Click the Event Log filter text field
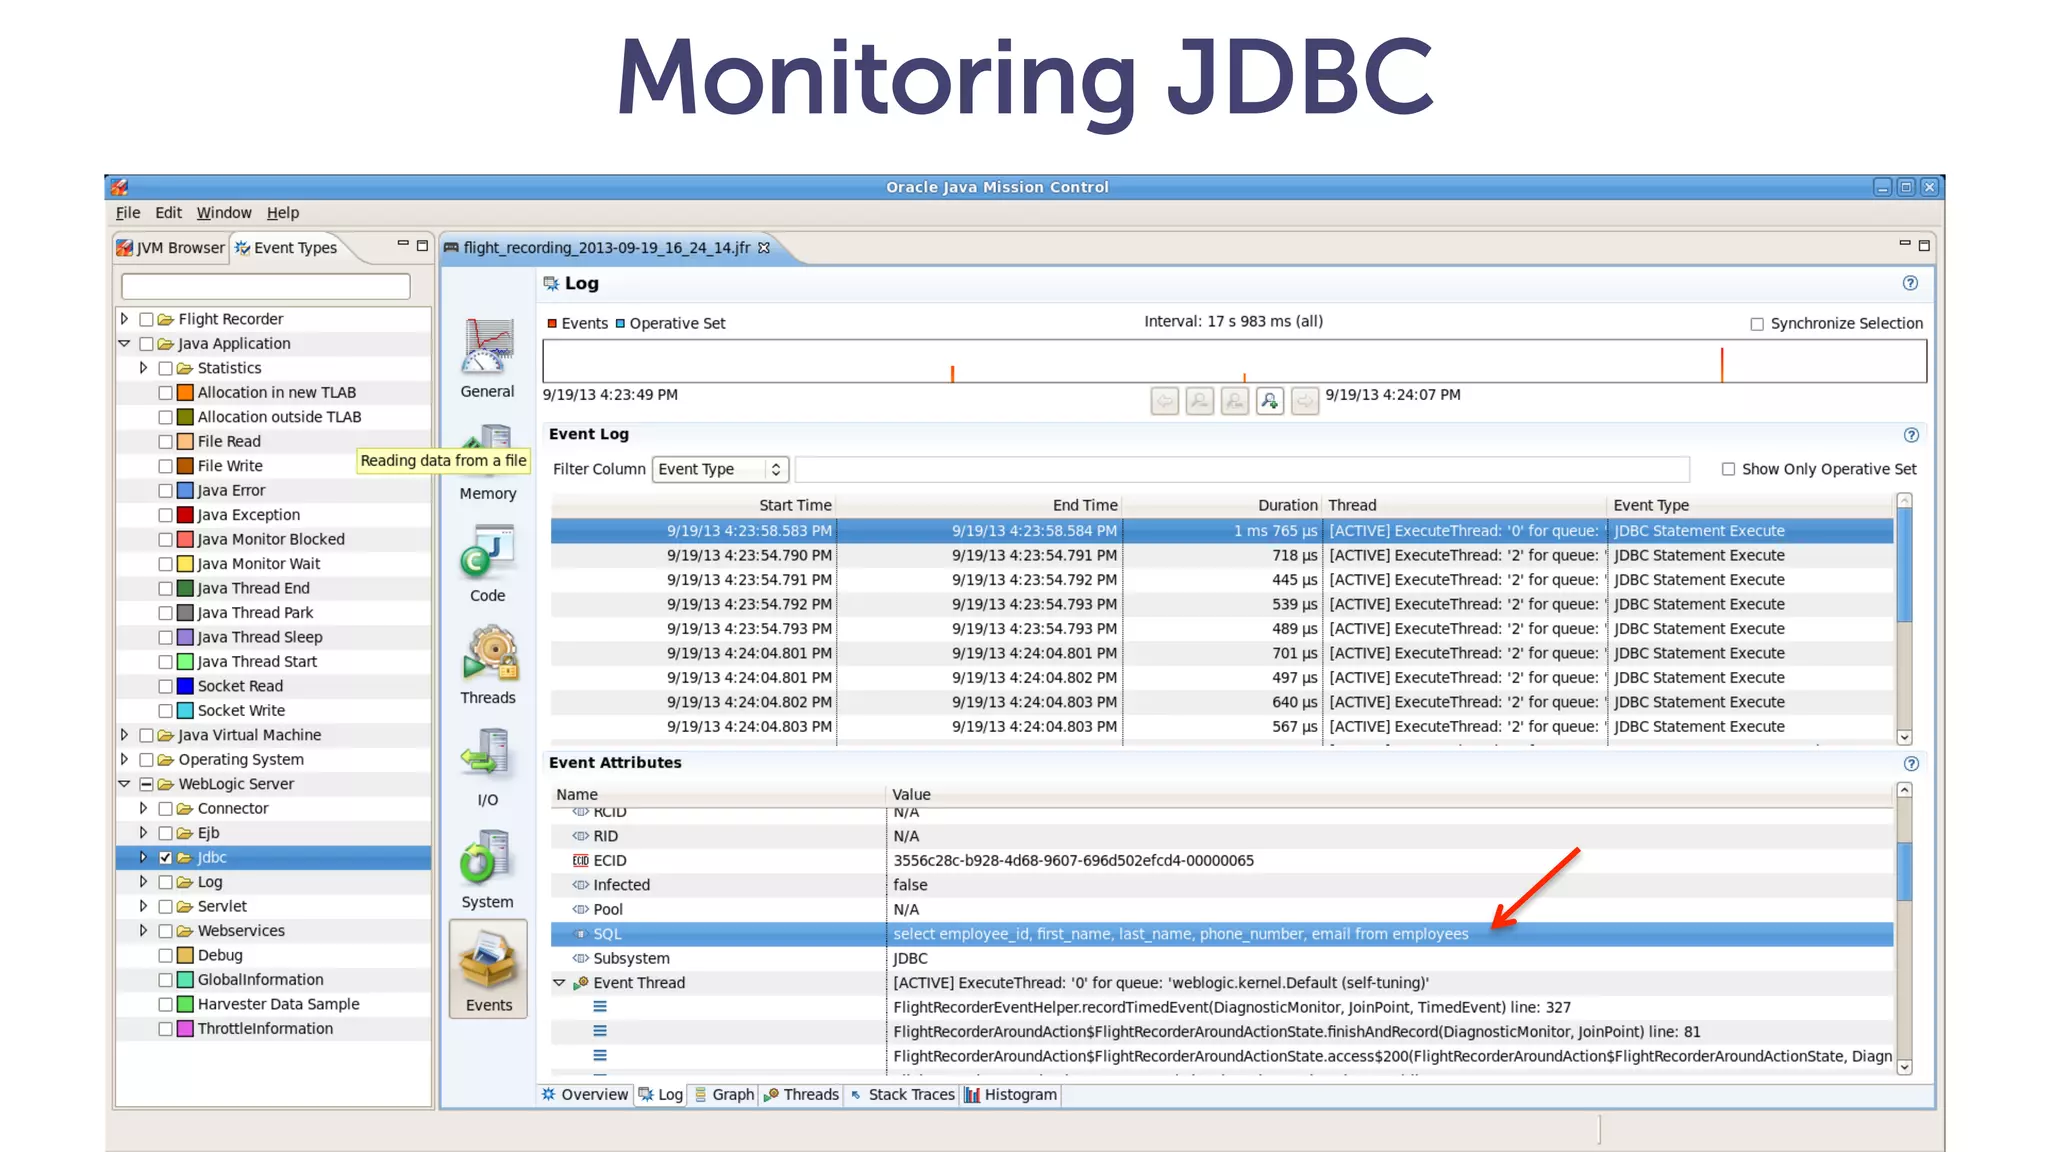 point(1242,469)
